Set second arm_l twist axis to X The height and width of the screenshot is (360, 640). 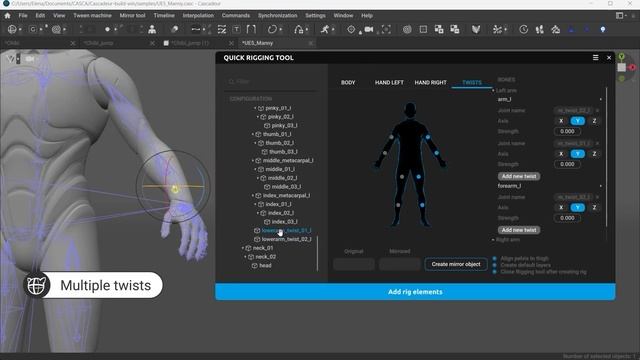561,154
